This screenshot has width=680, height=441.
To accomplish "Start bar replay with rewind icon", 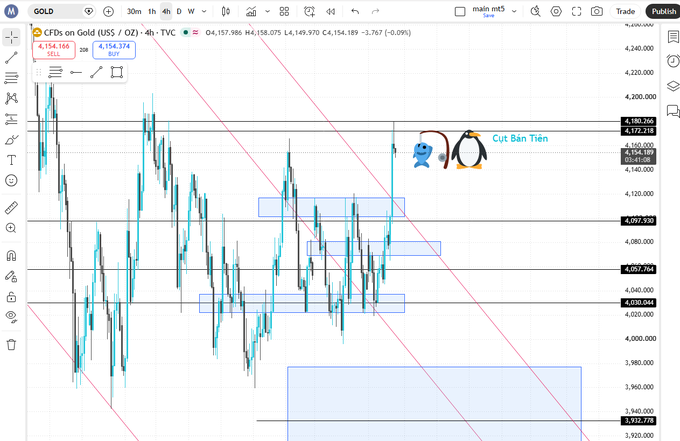I will click(330, 11).
